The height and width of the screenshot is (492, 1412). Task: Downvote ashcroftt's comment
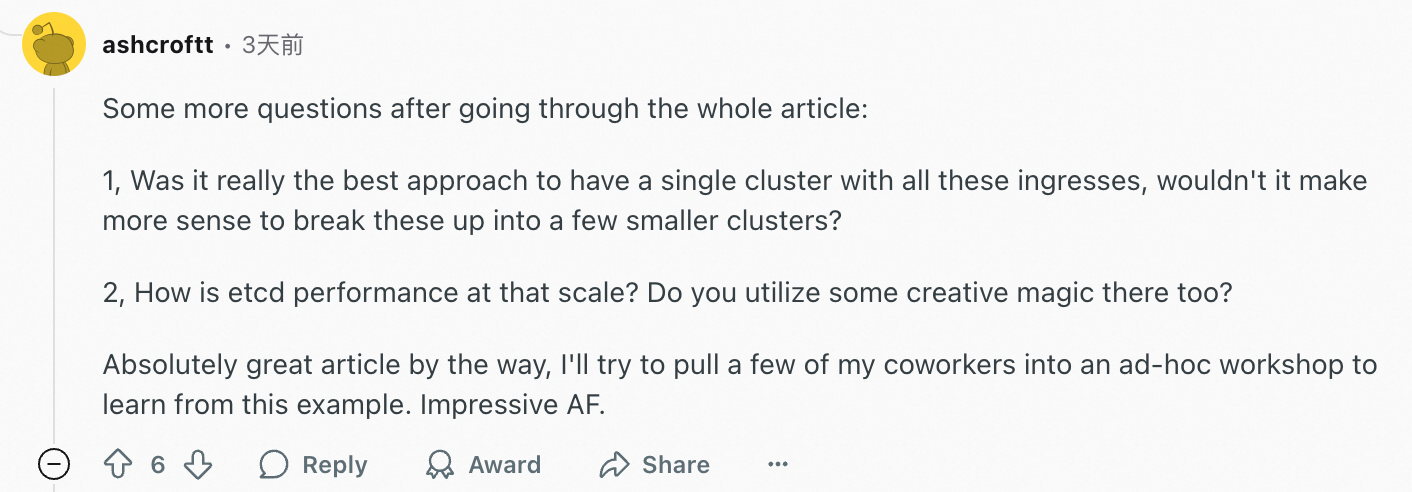(x=198, y=464)
